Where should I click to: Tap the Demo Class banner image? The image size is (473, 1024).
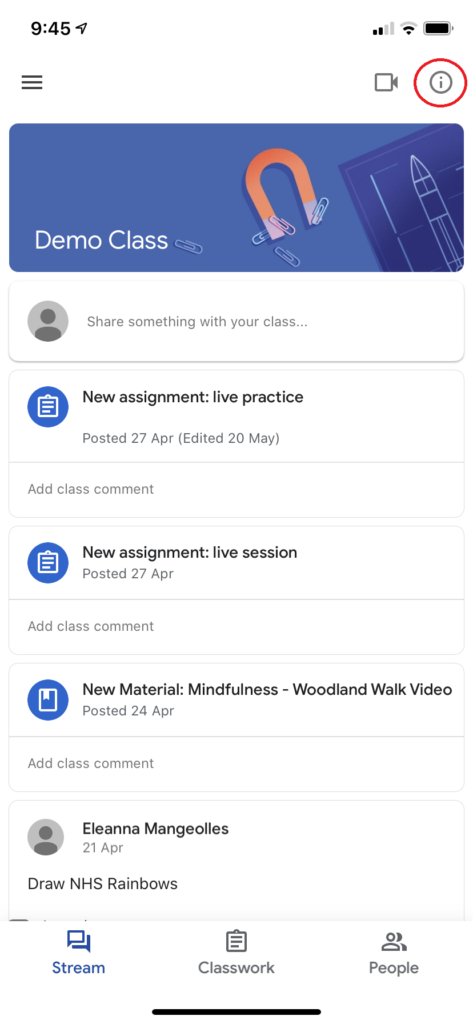236,198
